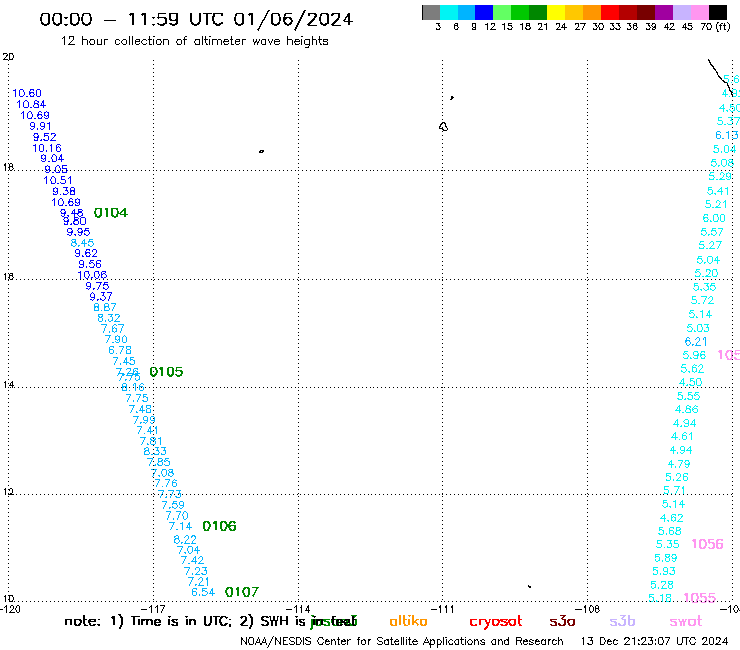Click the wave height value 6.21
This screenshot has height=650, width=740.
click(696, 342)
